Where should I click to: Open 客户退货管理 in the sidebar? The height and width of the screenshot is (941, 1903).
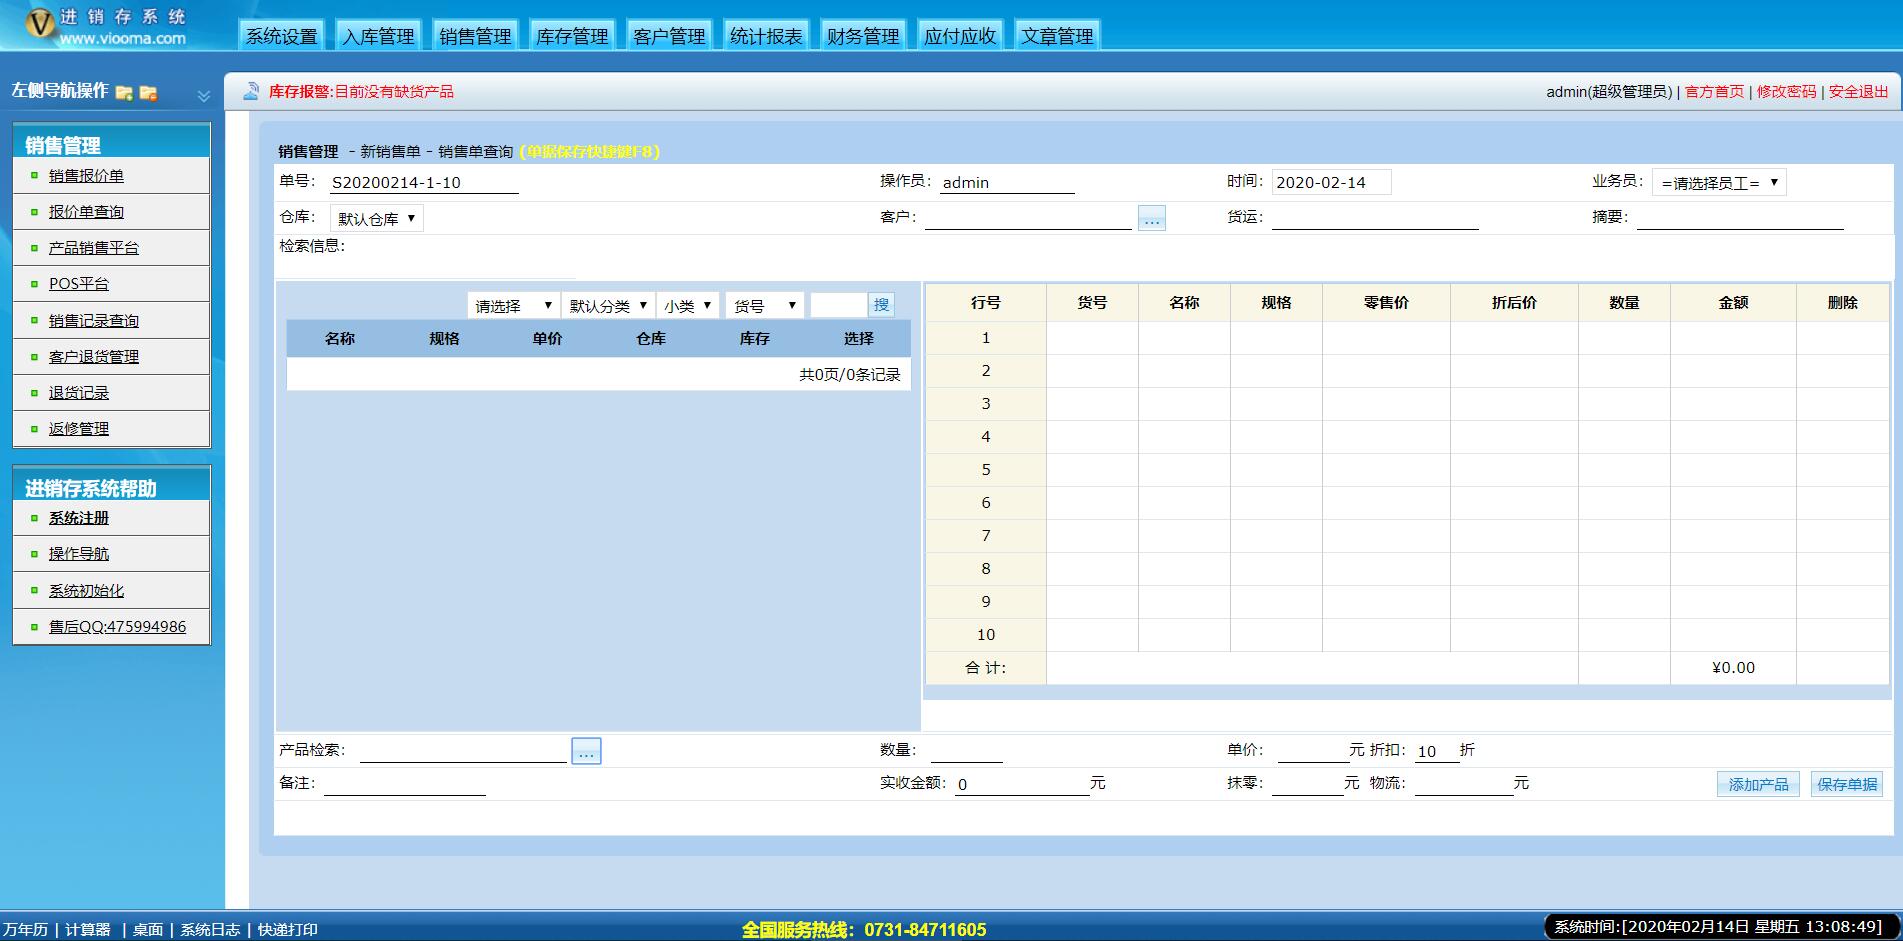tap(94, 357)
